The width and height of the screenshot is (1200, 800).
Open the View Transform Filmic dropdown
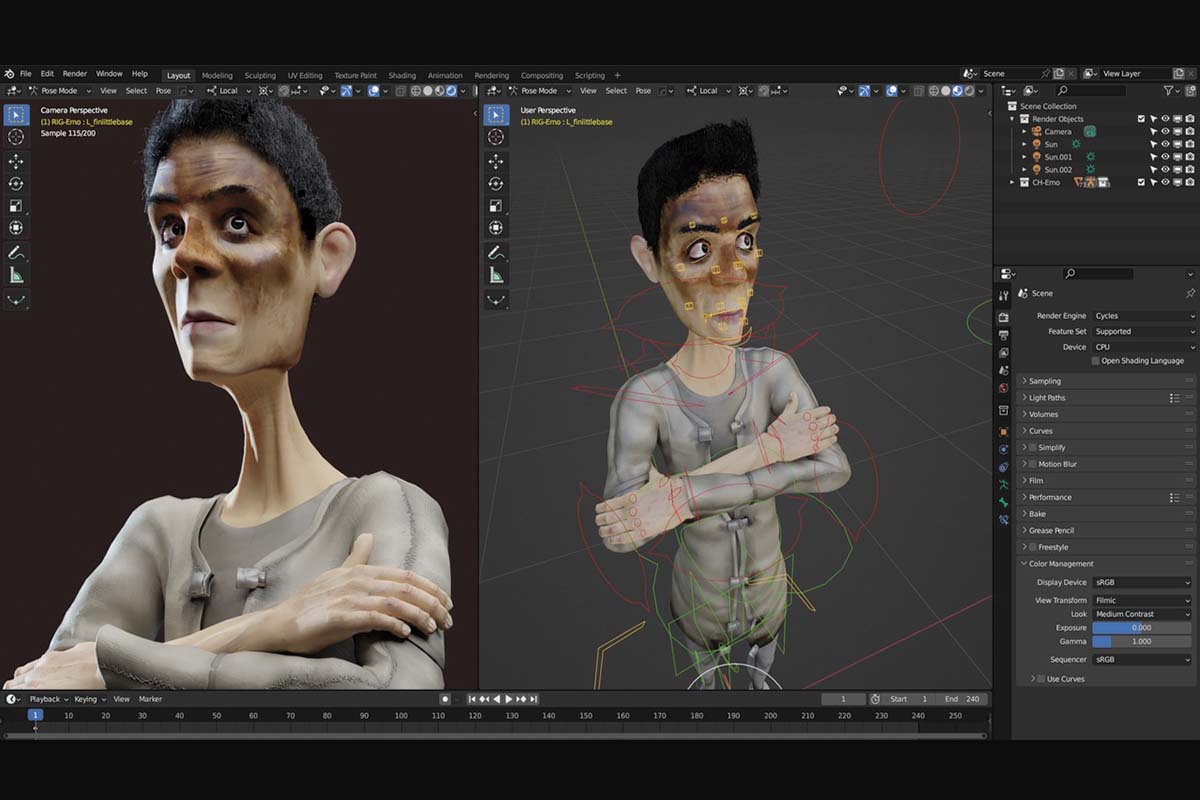[1143, 600]
